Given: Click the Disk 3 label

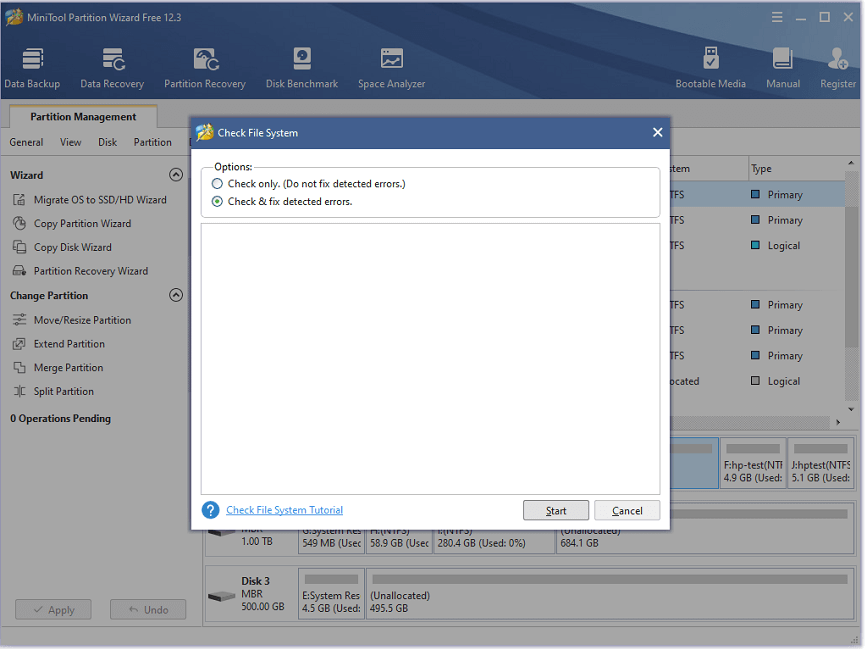Looking at the screenshot, I should coord(255,581).
